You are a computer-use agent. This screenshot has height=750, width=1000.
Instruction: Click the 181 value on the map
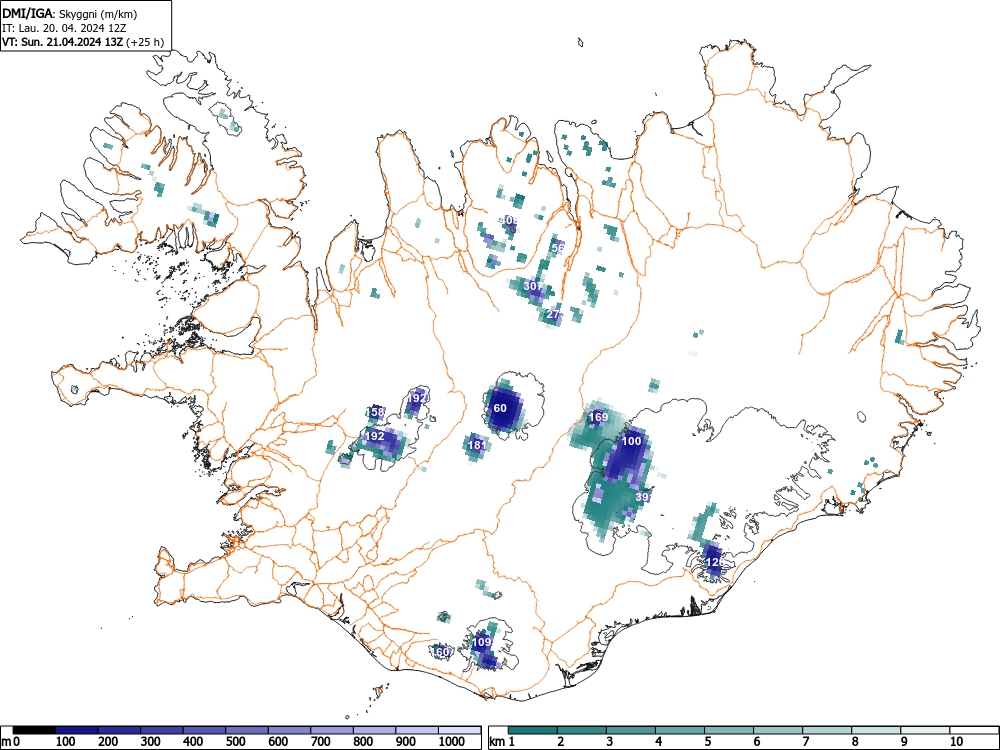pos(477,445)
